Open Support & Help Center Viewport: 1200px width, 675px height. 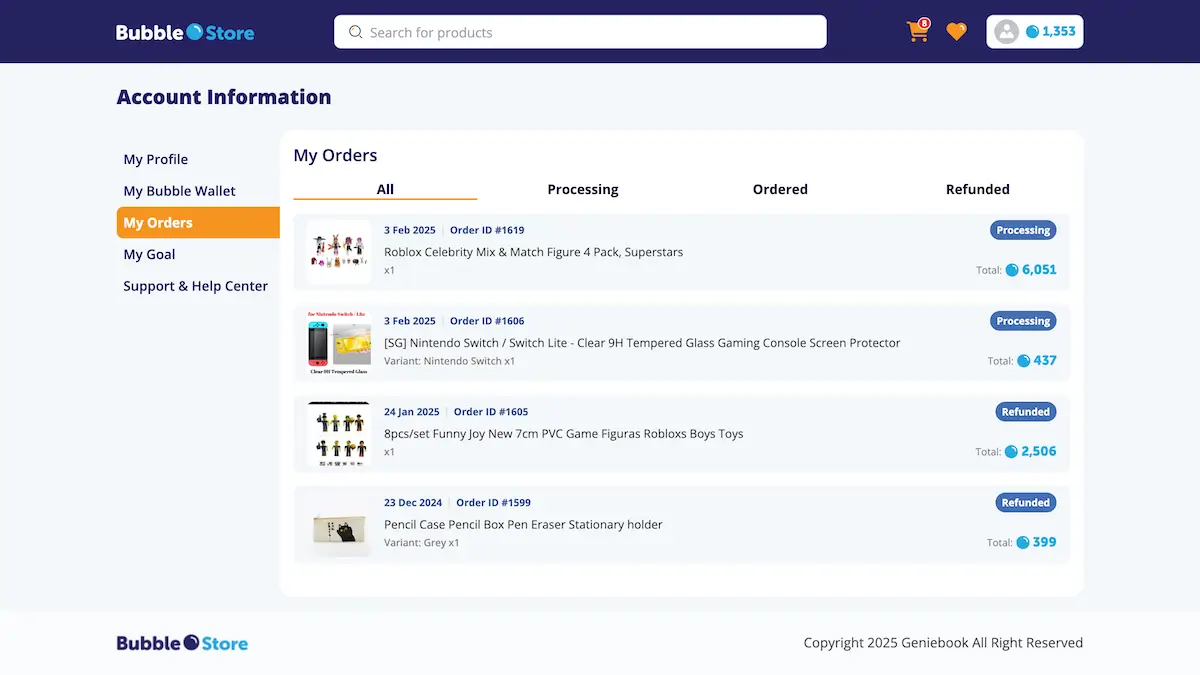coord(196,286)
